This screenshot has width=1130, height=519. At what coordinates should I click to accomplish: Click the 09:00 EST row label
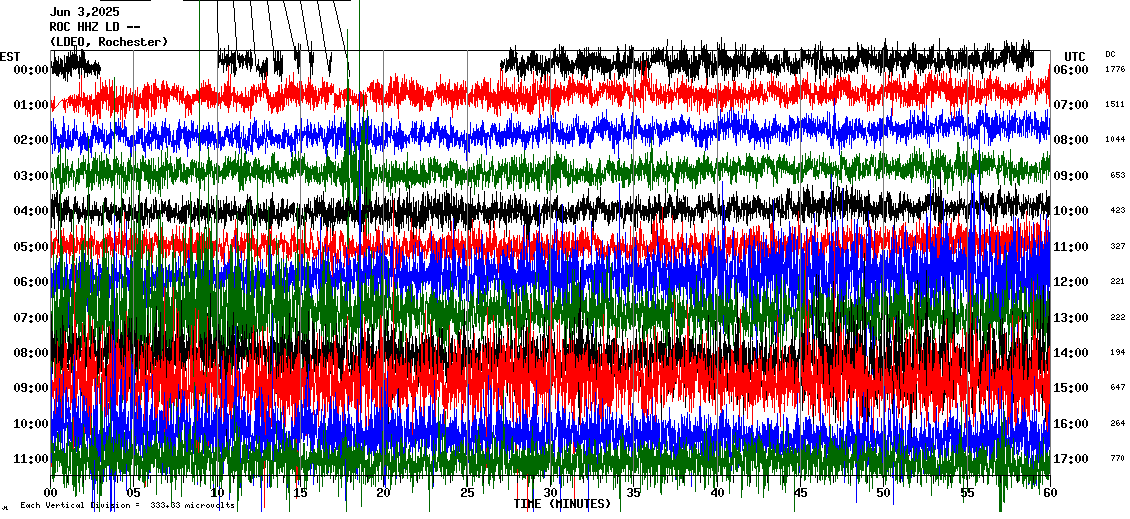click(x=32, y=388)
